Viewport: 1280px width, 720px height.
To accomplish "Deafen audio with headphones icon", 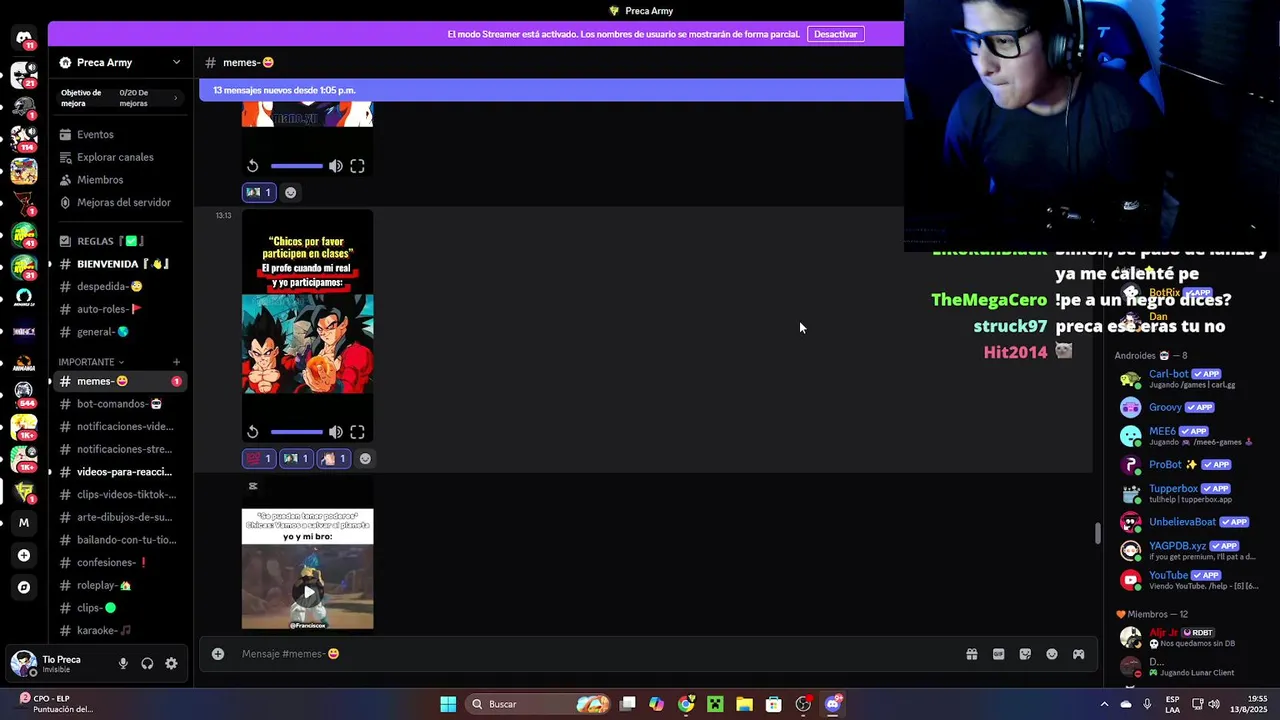I will 147,663.
